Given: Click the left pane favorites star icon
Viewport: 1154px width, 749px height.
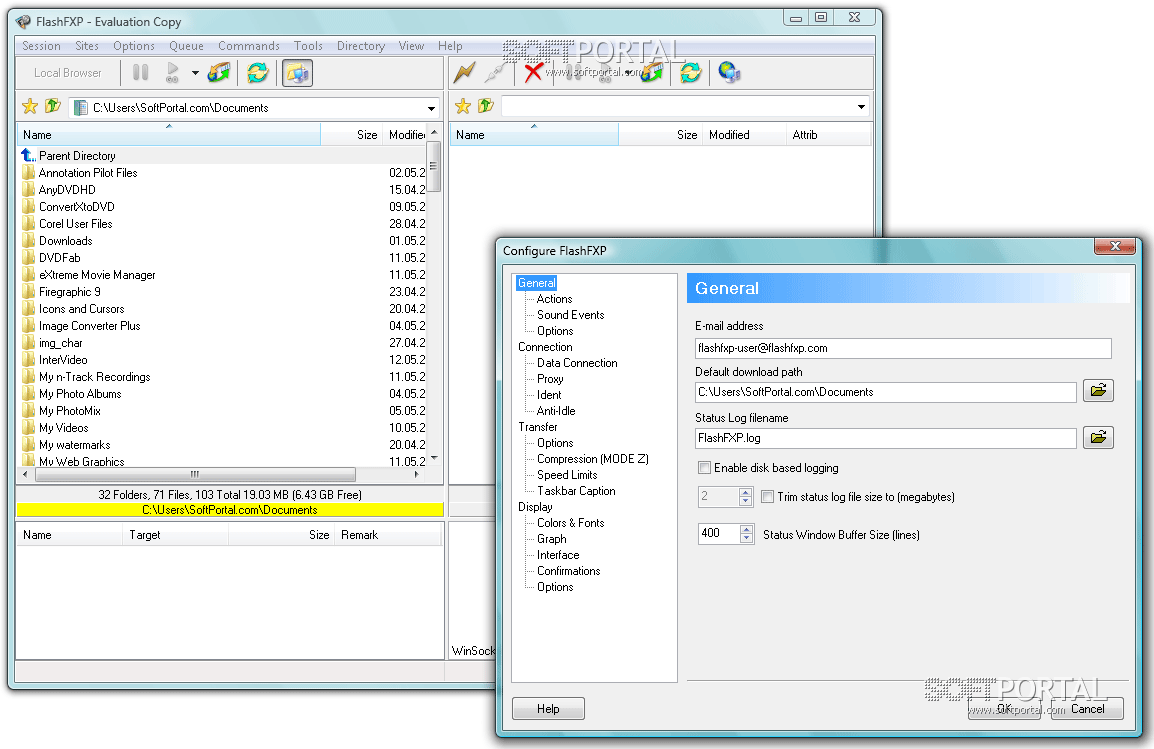Looking at the screenshot, I should coord(30,107).
